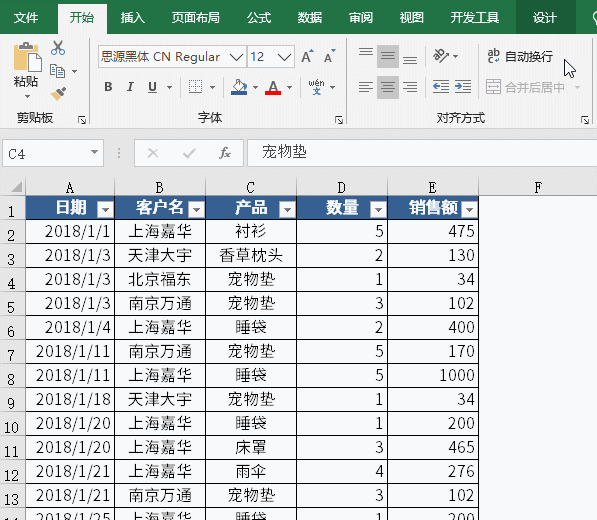The width and height of the screenshot is (597, 520).
Task: Click the Cut scissors icon
Action: point(58,48)
